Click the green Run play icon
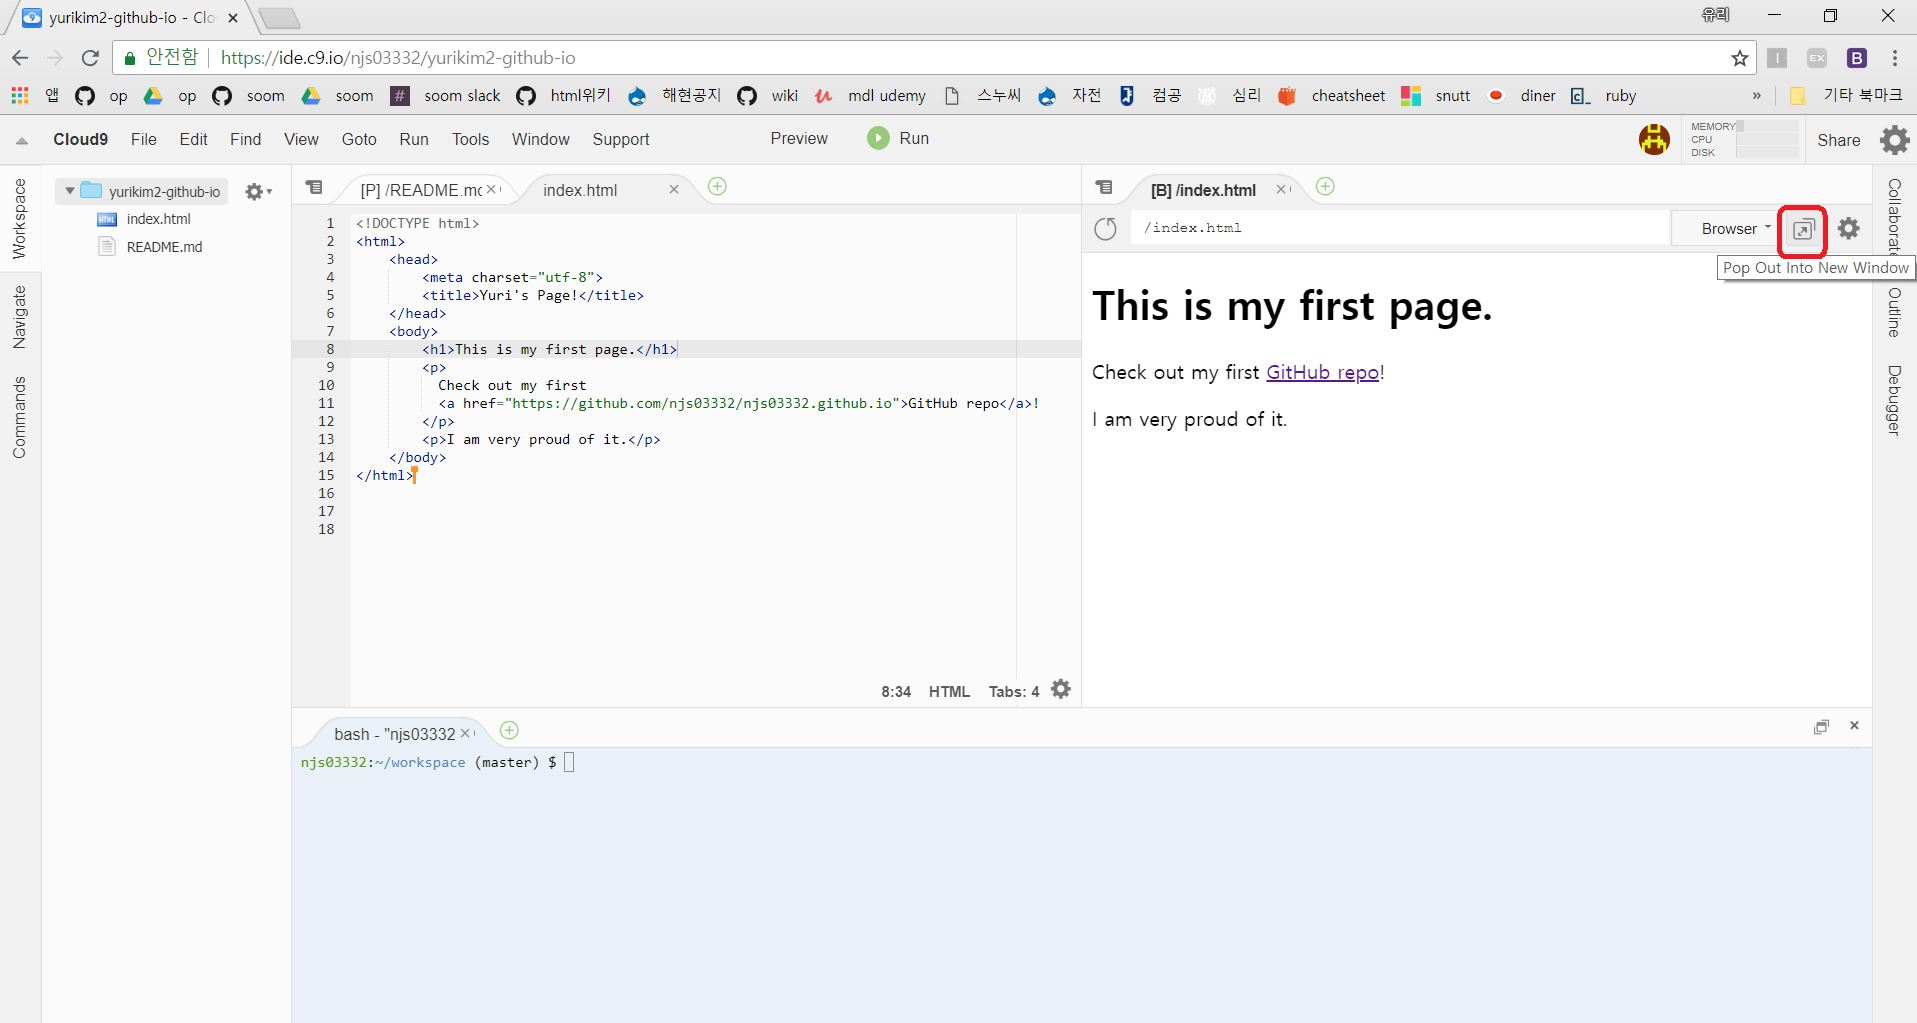 pos(878,138)
